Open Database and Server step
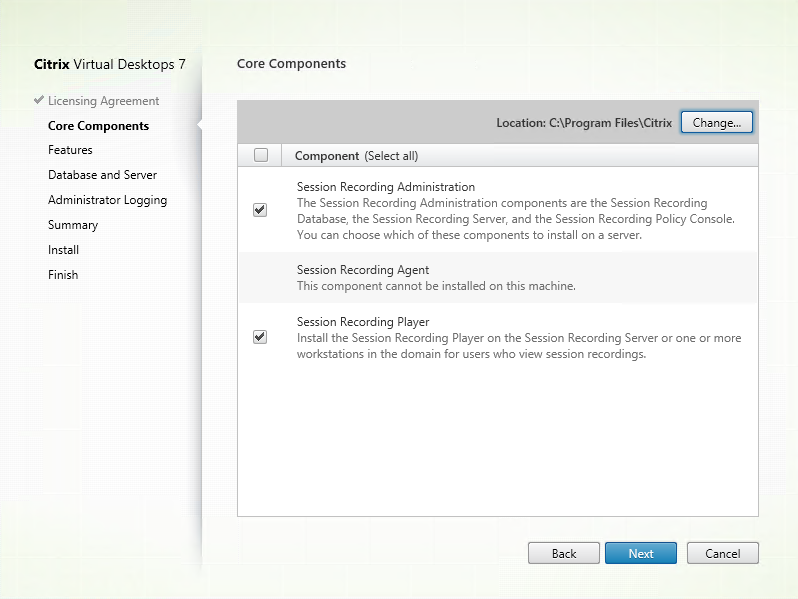The image size is (798, 599). (x=102, y=175)
